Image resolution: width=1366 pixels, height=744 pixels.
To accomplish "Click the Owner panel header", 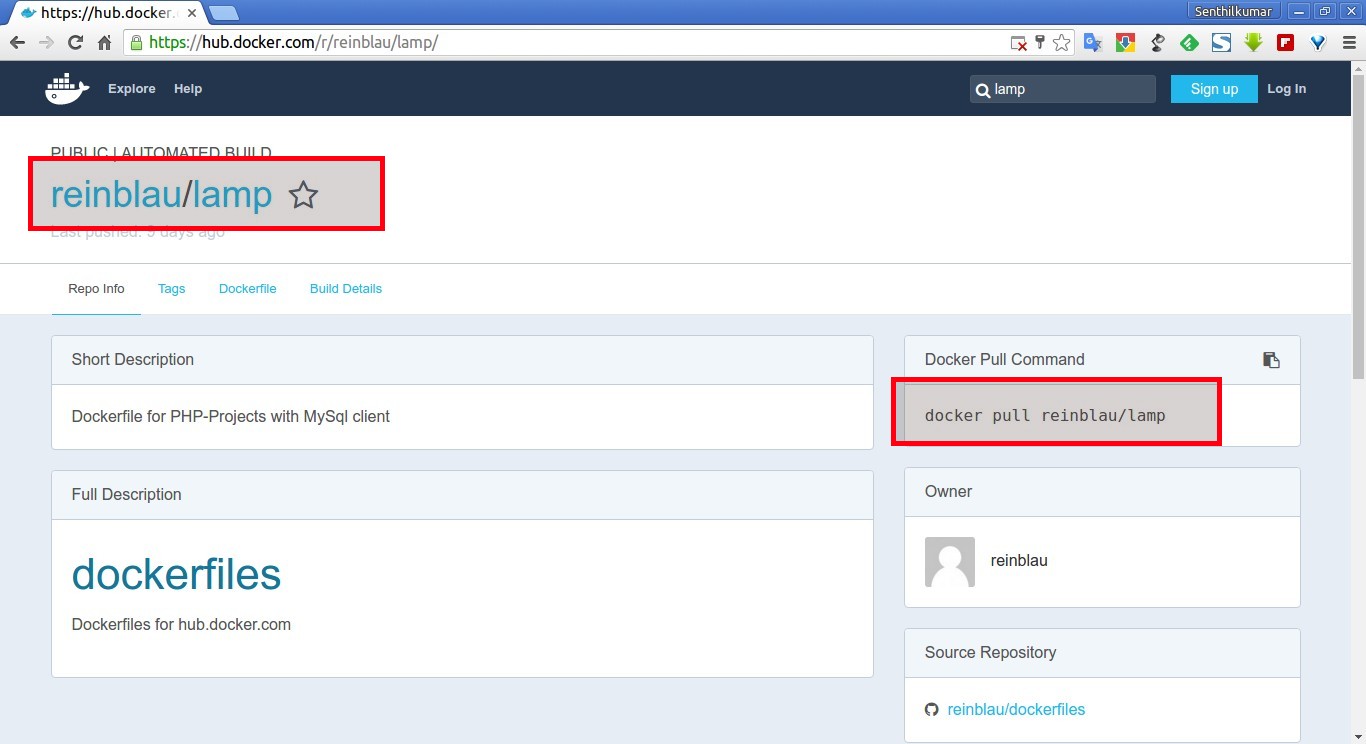I will tap(1102, 492).
